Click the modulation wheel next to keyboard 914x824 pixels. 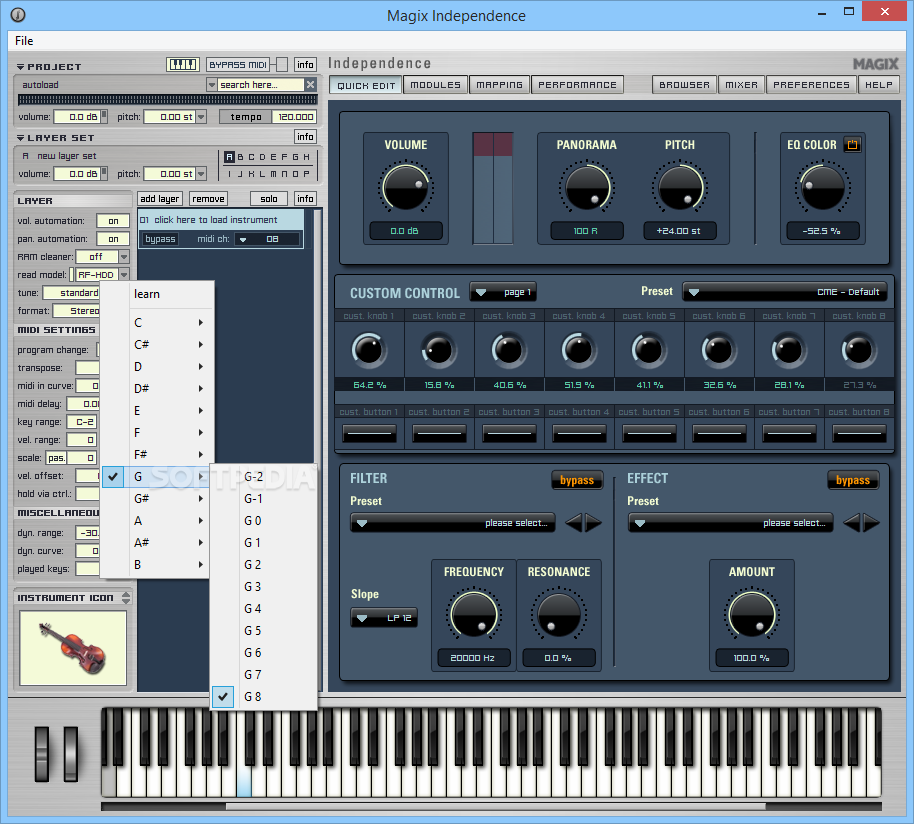[x=71, y=753]
